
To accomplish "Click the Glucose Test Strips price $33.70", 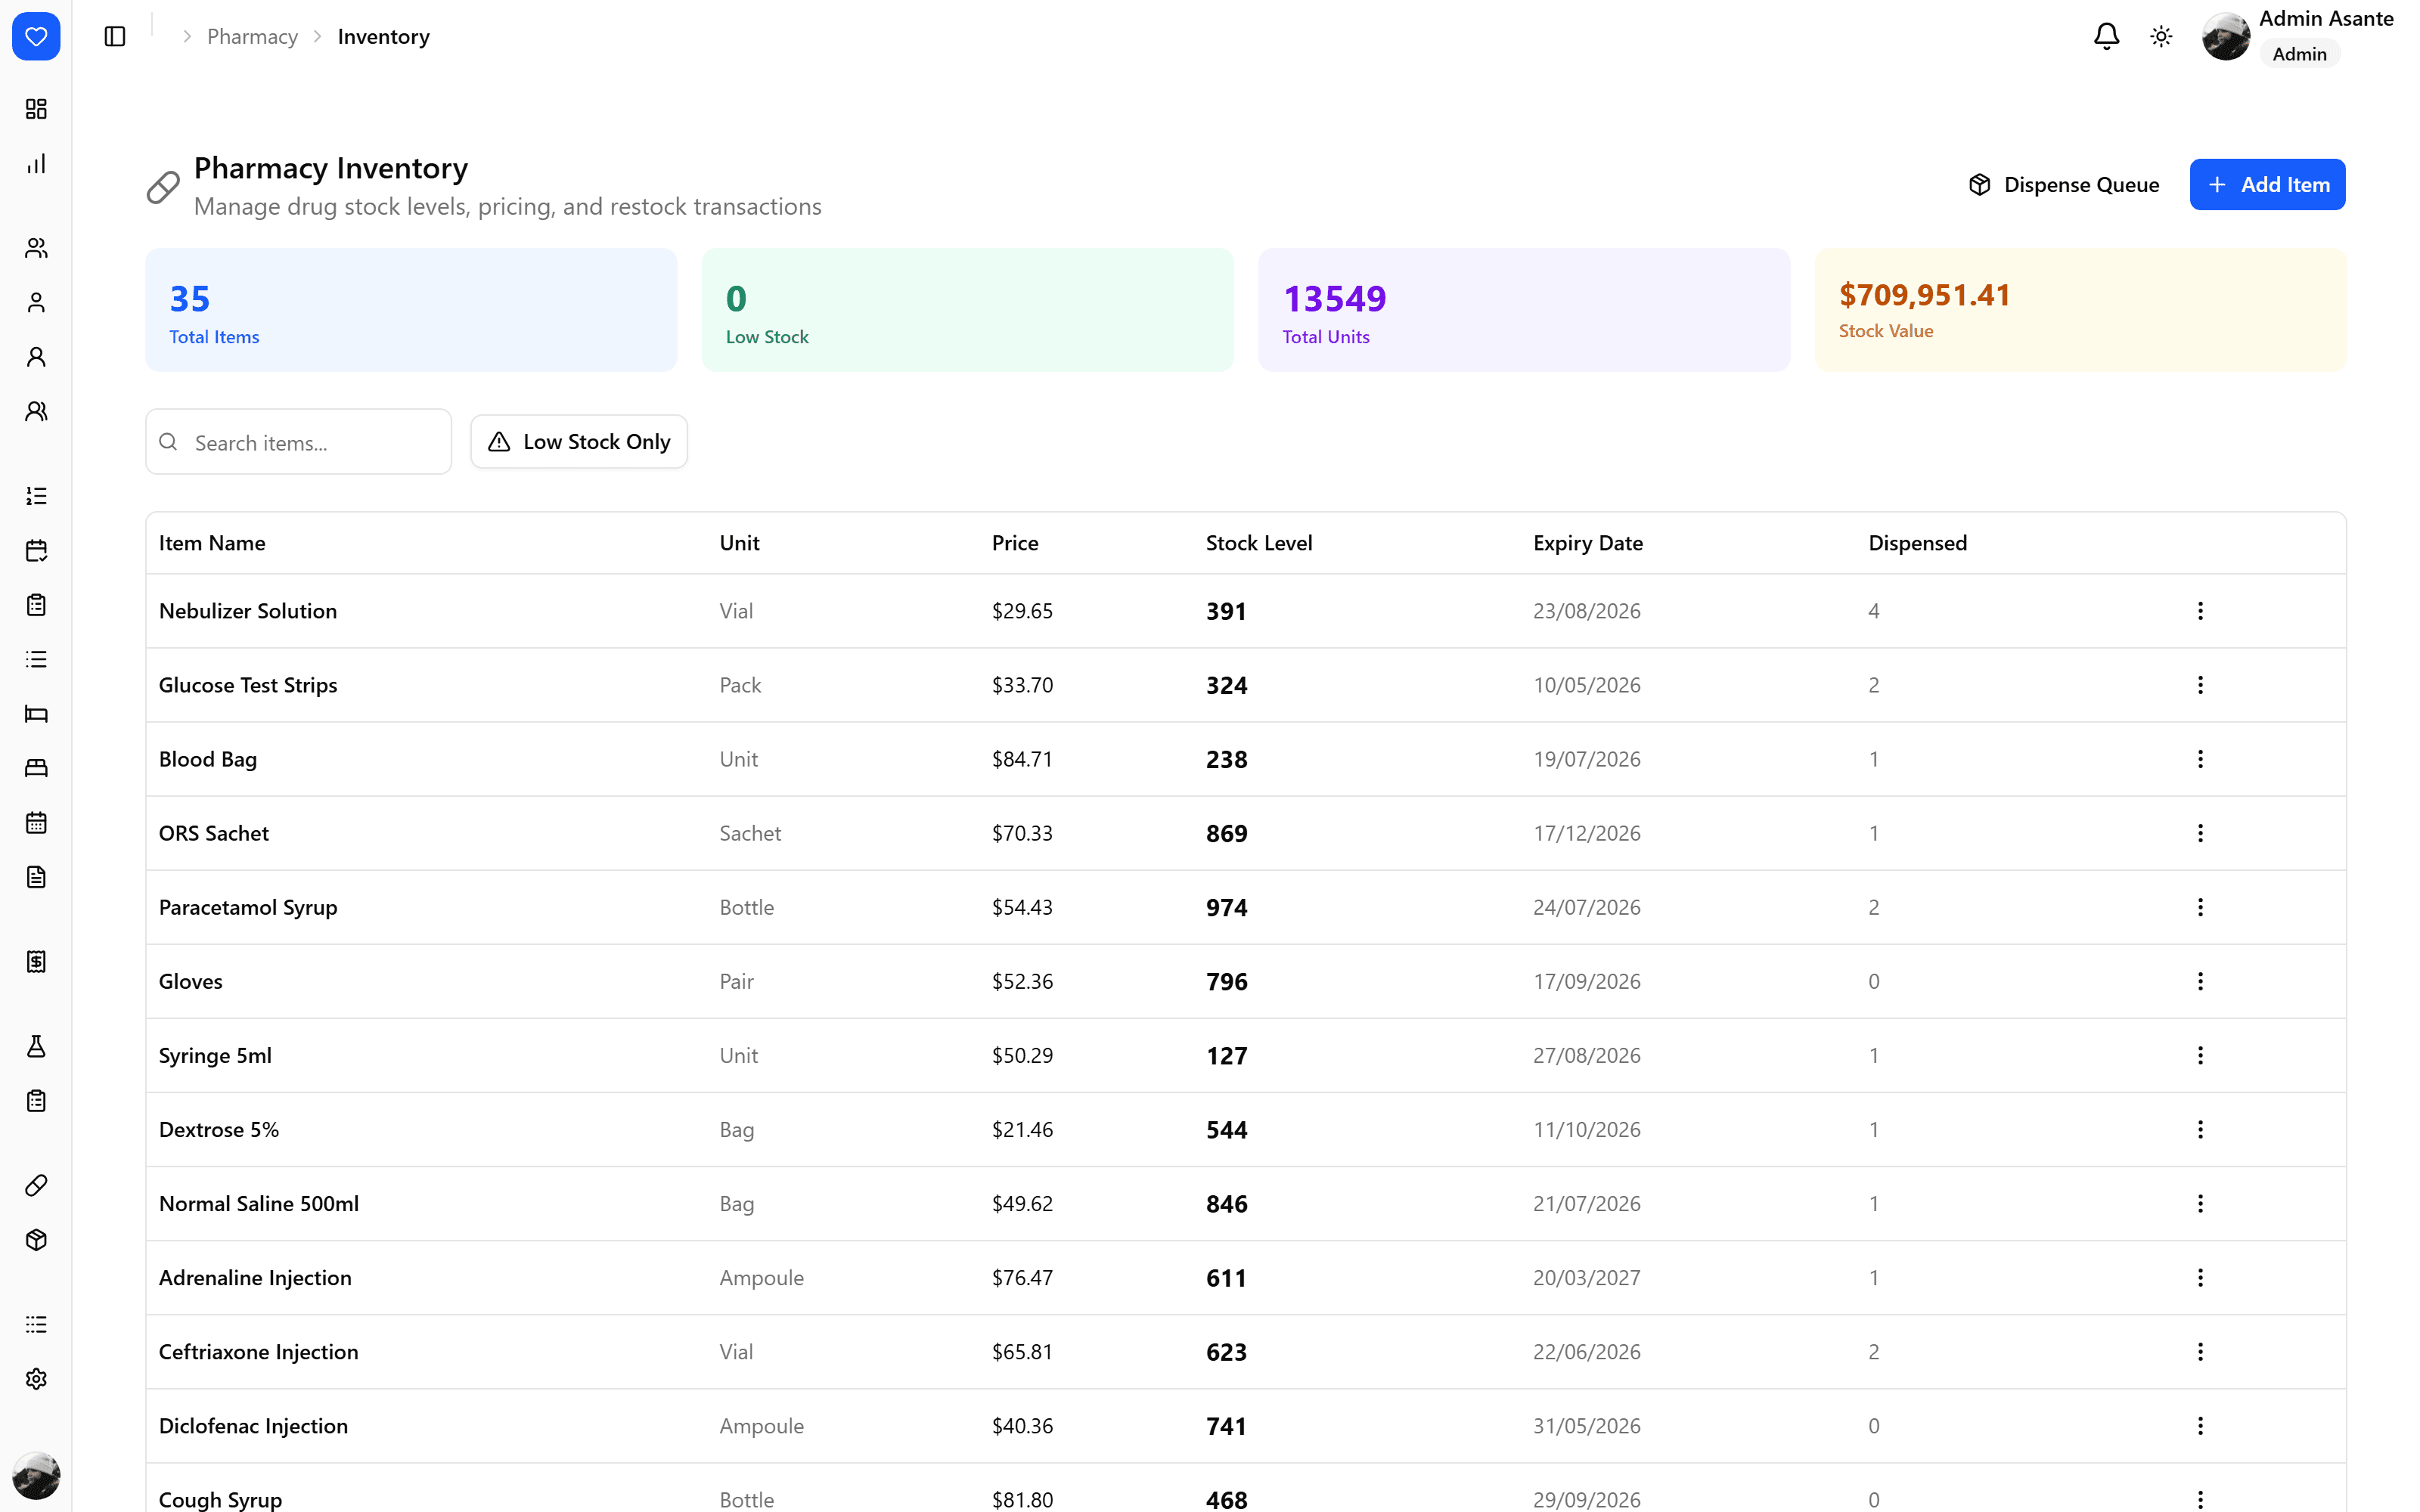I will (1022, 685).
